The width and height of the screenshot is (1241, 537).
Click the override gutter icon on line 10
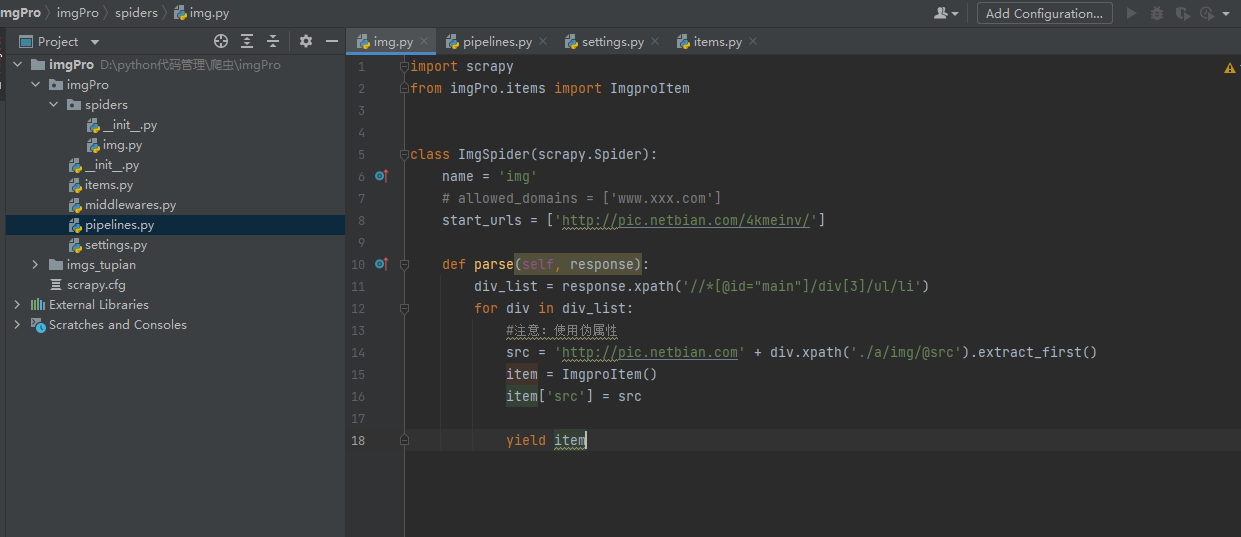coord(380,264)
